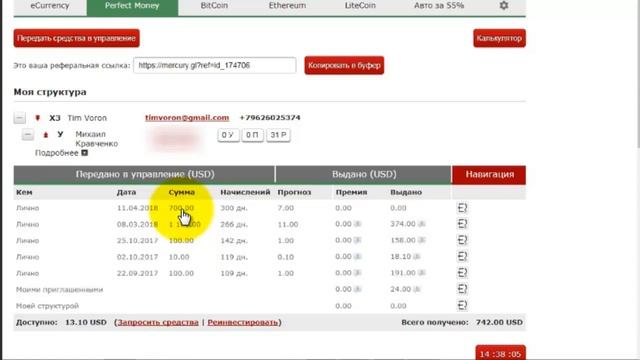This screenshot has height=360, width=640.
Task: Click the Прогноз column header
Action: (x=294, y=192)
